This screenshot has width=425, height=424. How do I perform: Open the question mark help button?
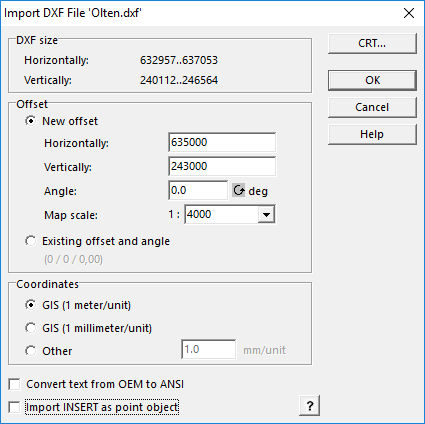tap(309, 406)
